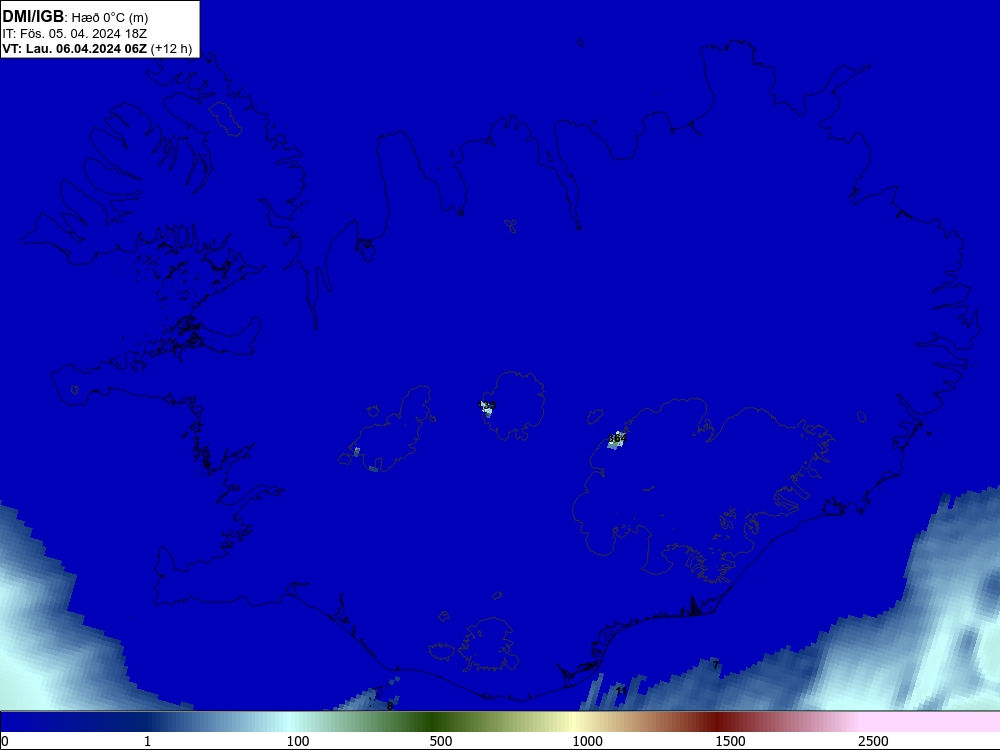Click the '8' value near bottom edge

(x=390, y=706)
